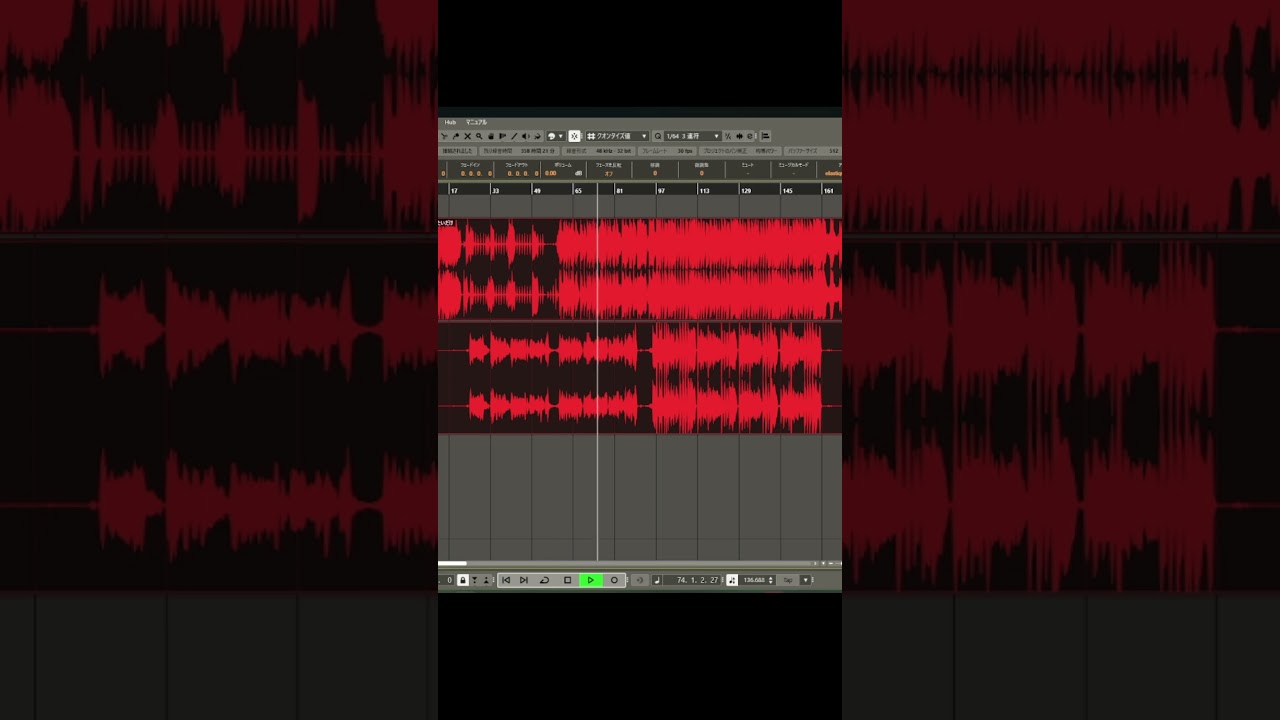Toggle the transport lock icon
Screen dimensions: 1280x720
463,580
